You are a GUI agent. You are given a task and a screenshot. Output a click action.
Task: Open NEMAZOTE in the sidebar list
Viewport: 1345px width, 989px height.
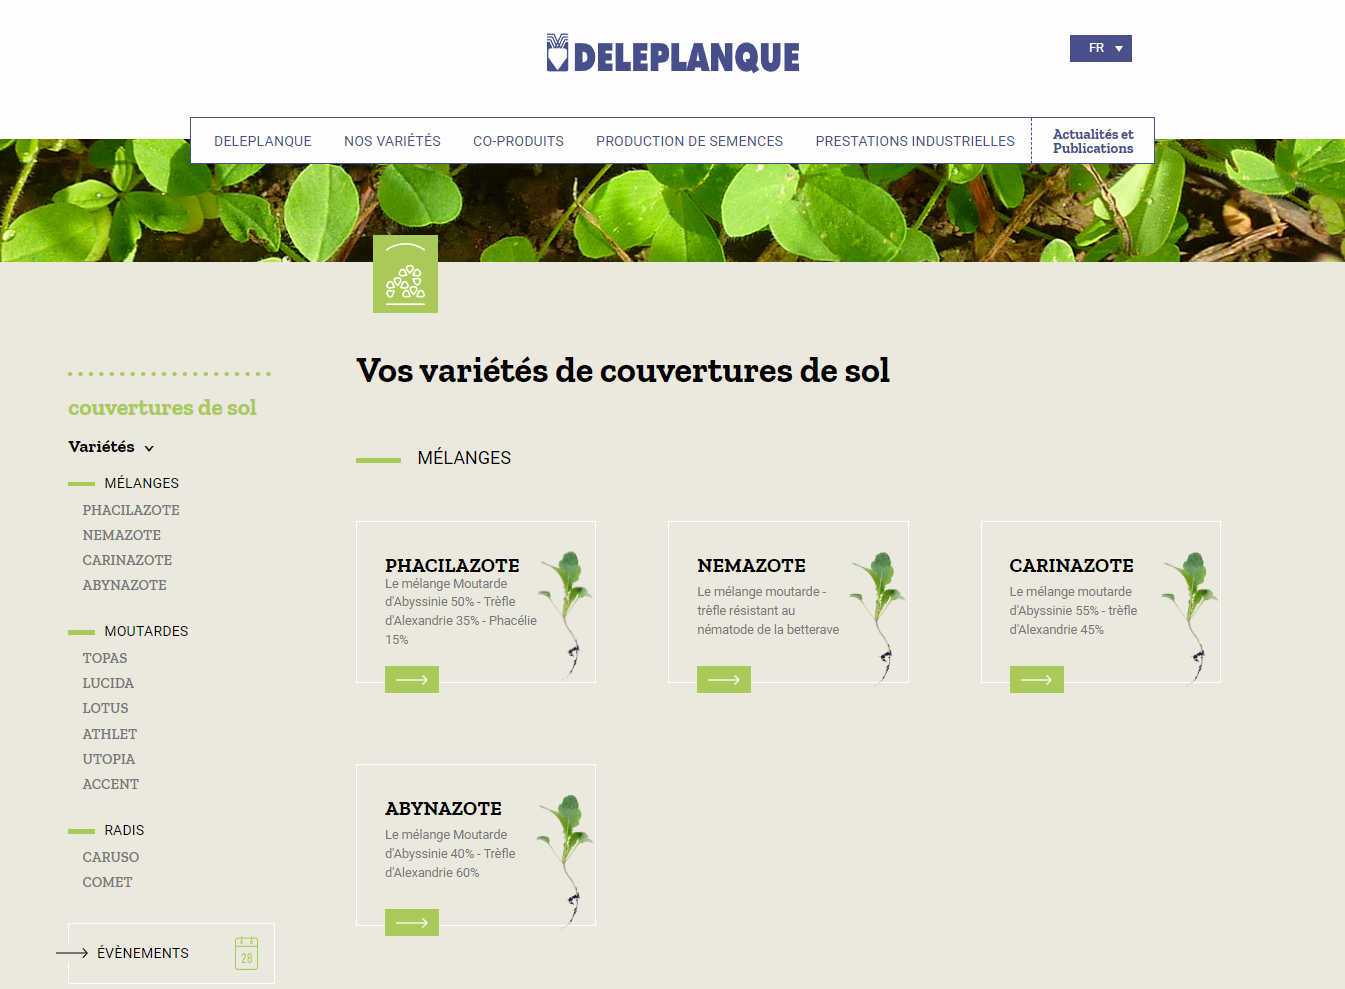tap(121, 535)
